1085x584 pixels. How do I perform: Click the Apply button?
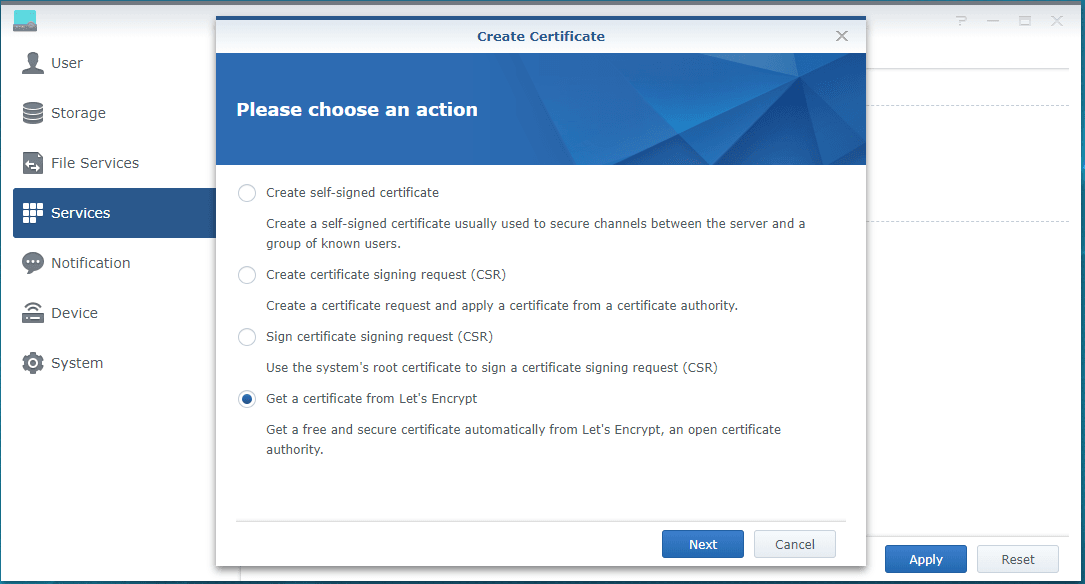pyautogui.click(x=925, y=559)
